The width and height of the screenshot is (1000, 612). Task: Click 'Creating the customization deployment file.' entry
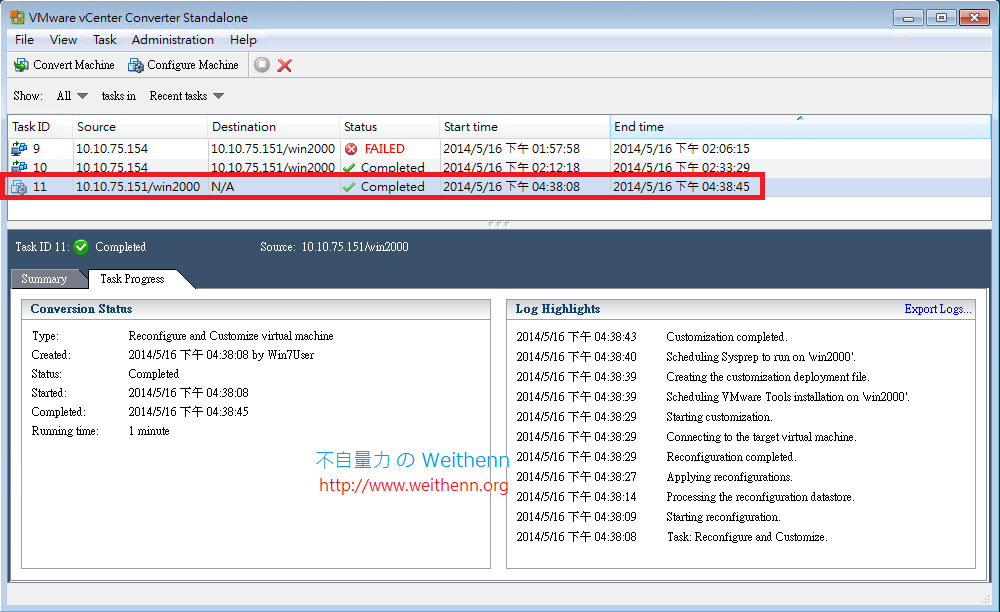click(768, 377)
